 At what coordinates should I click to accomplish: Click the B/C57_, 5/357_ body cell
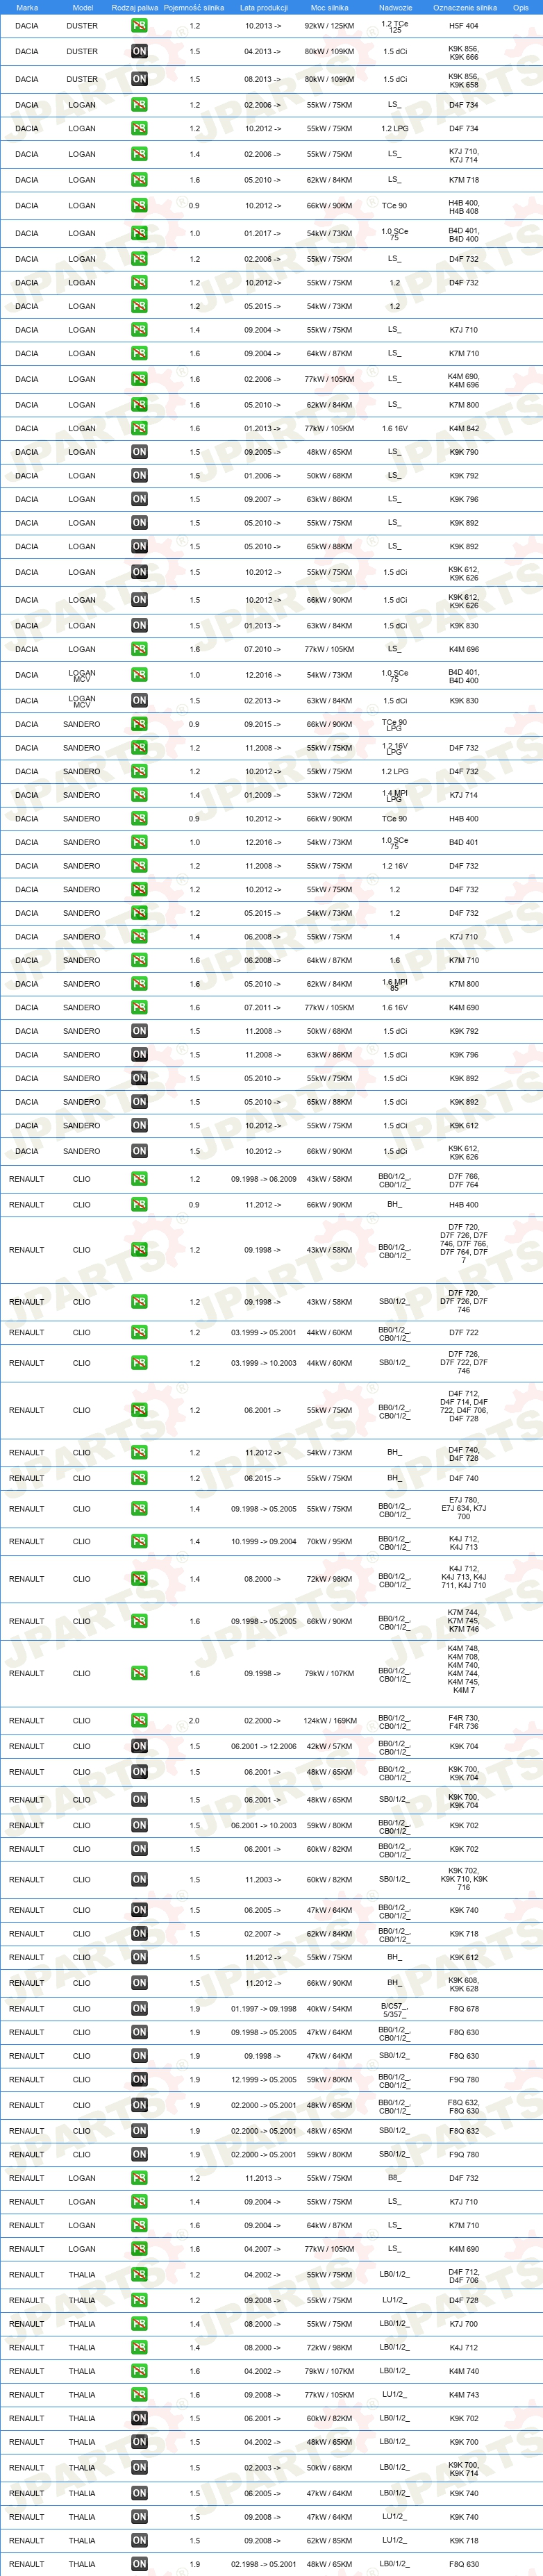(x=394, y=2009)
